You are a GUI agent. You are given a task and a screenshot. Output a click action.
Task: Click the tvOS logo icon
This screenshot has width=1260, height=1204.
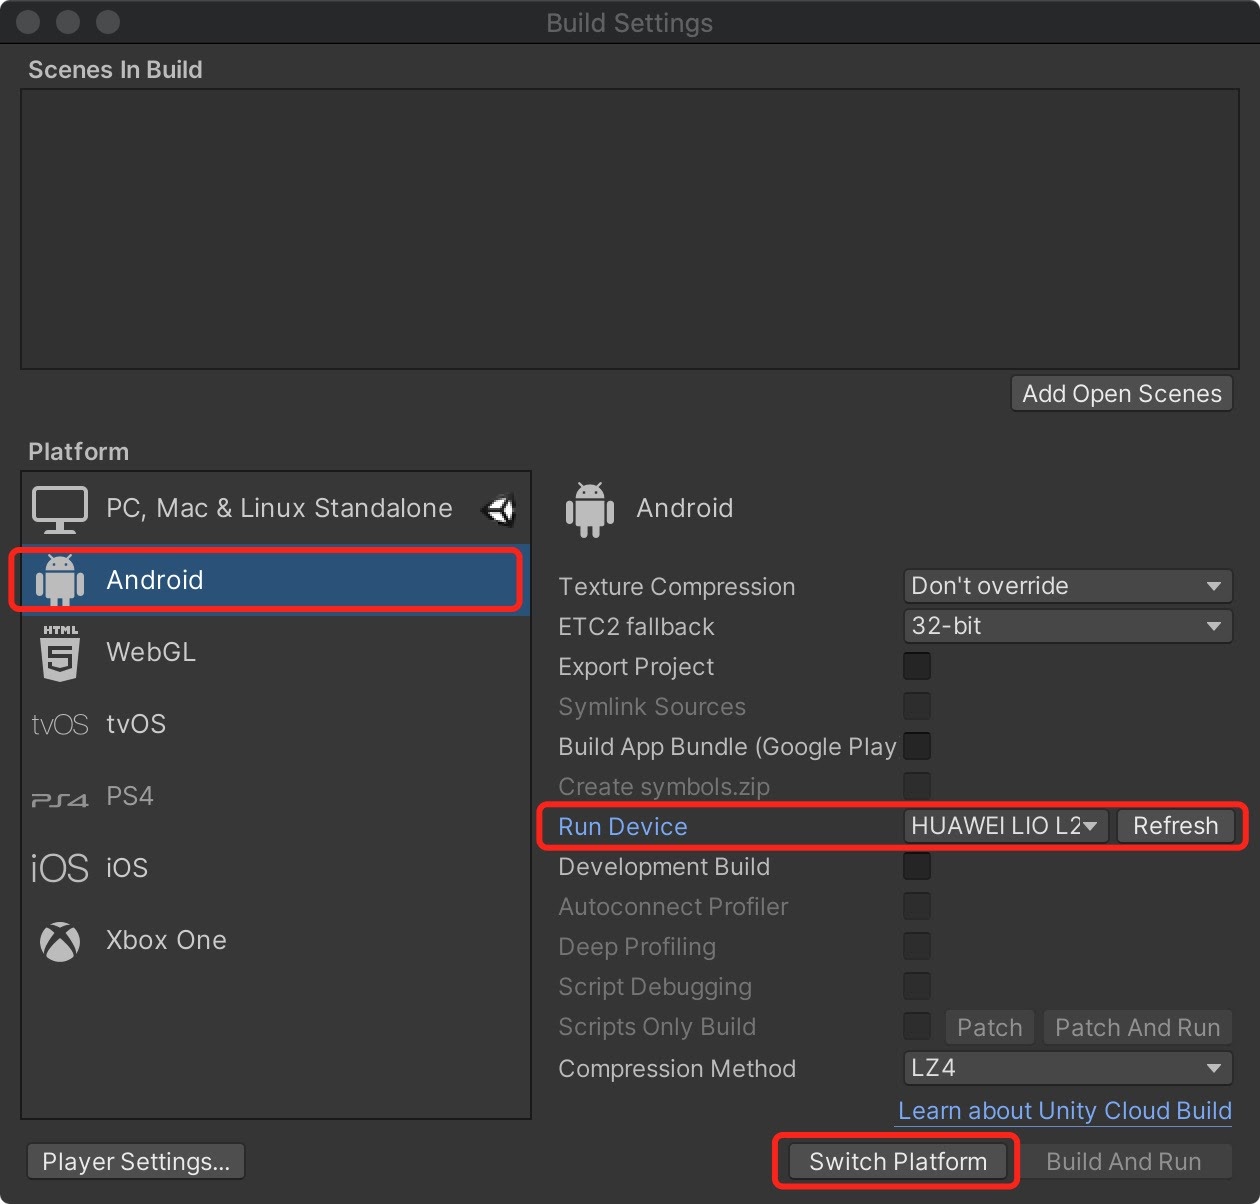point(60,724)
